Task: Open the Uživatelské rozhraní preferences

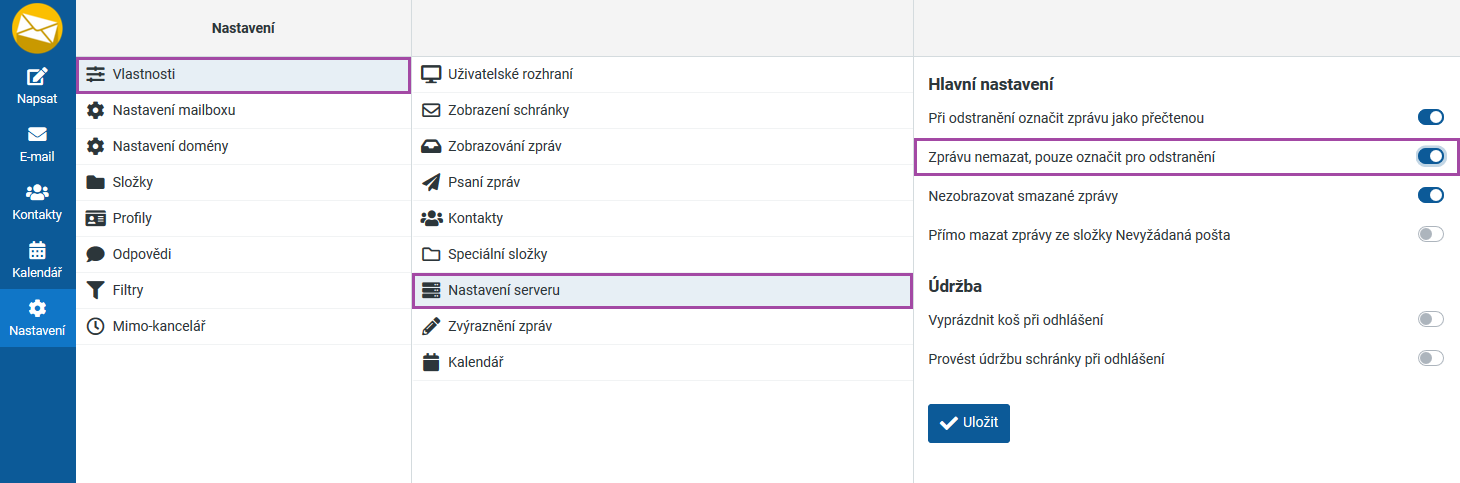Action: tap(510, 74)
